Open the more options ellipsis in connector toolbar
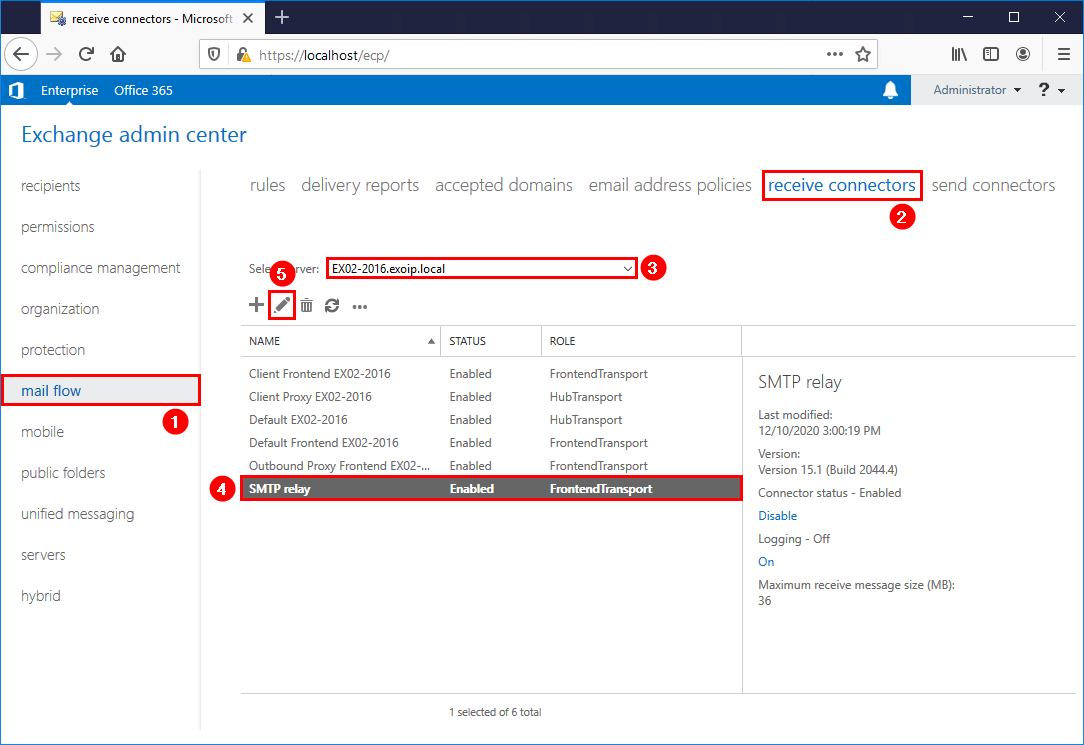Screen dimensions: 1084x745 (x=359, y=307)
